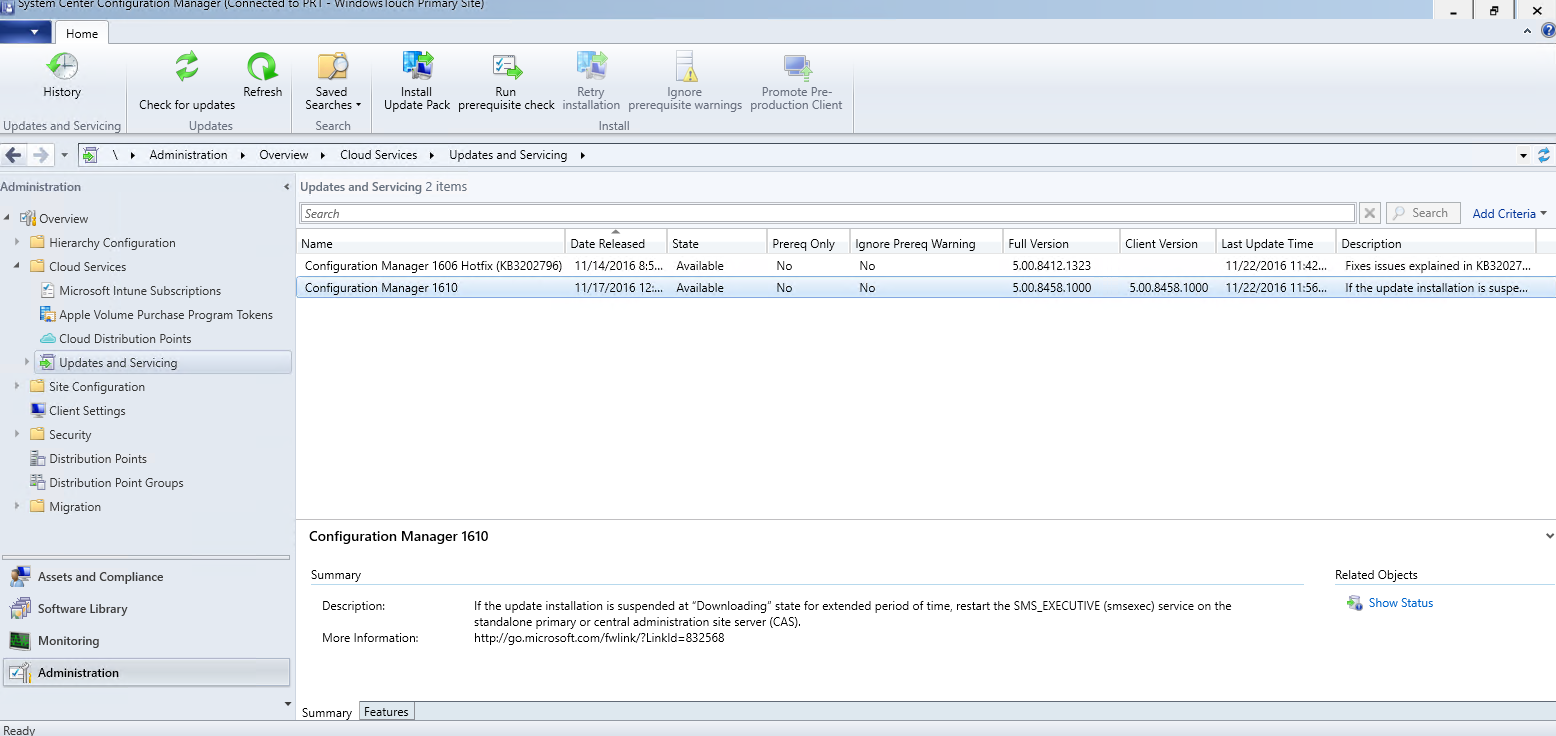Click the navigation Forward arrow
The image size is (1556, 736).
pos(41,155)
